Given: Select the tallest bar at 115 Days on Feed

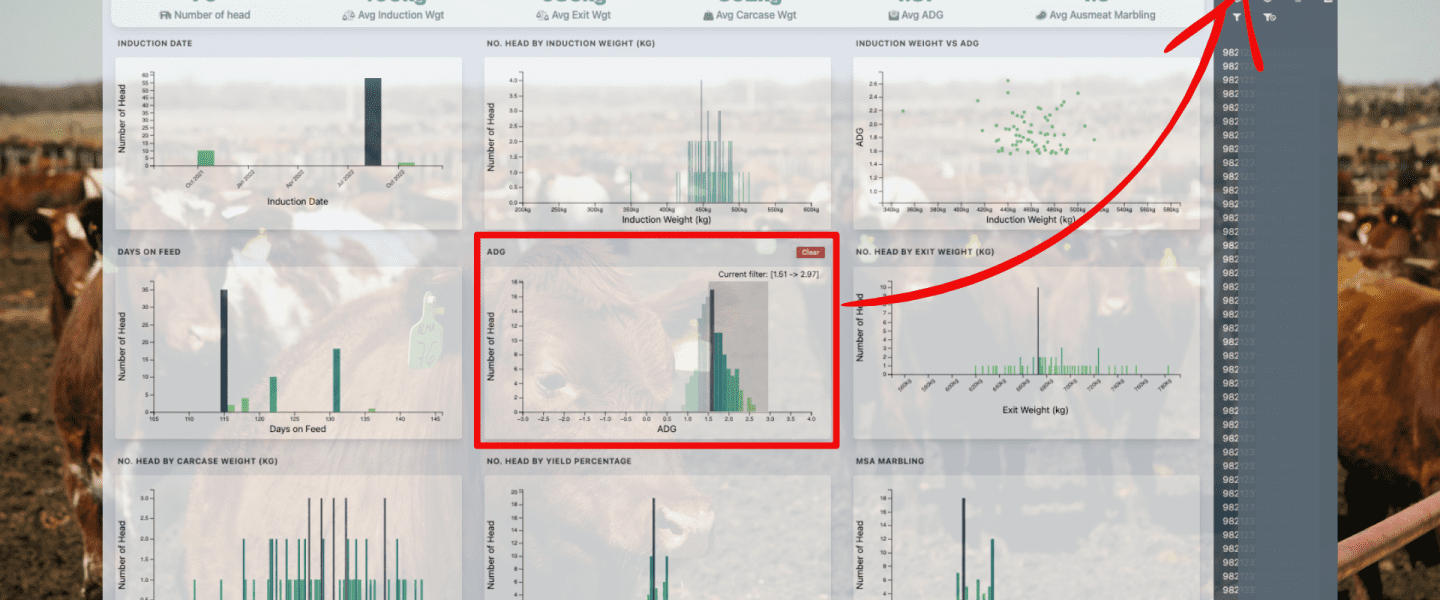Looking at the screenshot, I should coord(224,350).
